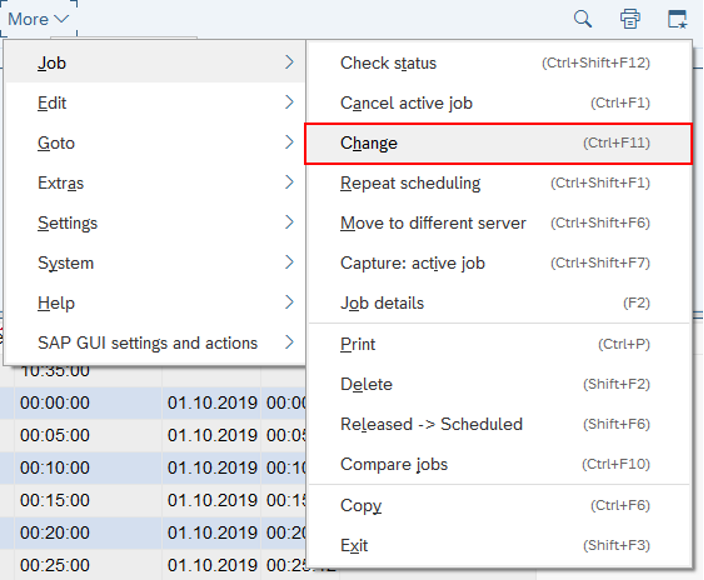Choose Exit in the Job submenu
704x580 pixels.
click(x=499, y=545)
